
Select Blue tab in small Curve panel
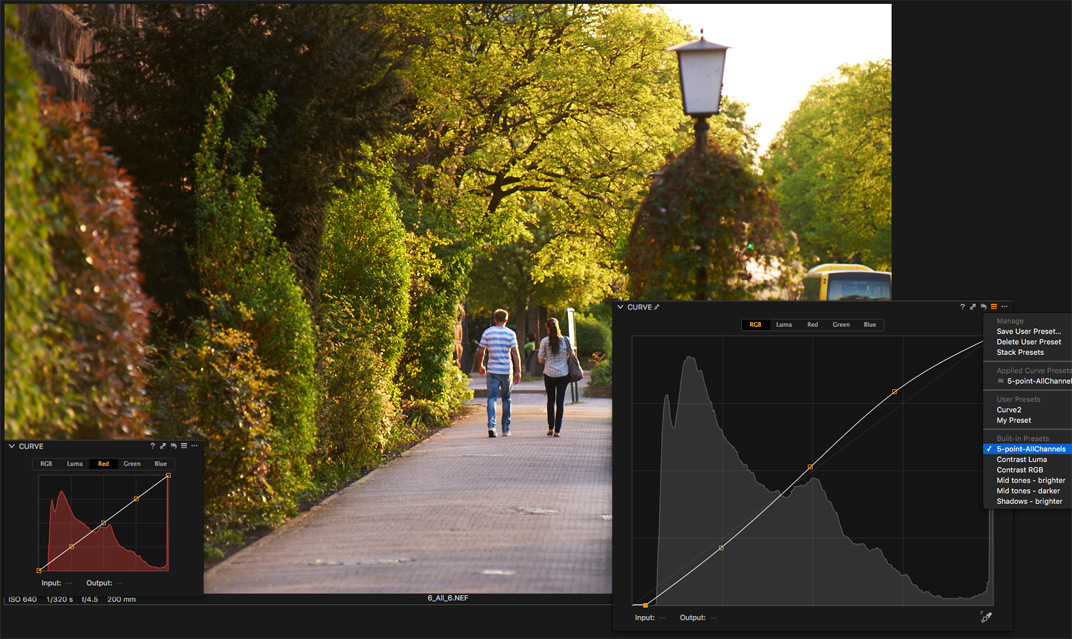(x=161, y=464)
